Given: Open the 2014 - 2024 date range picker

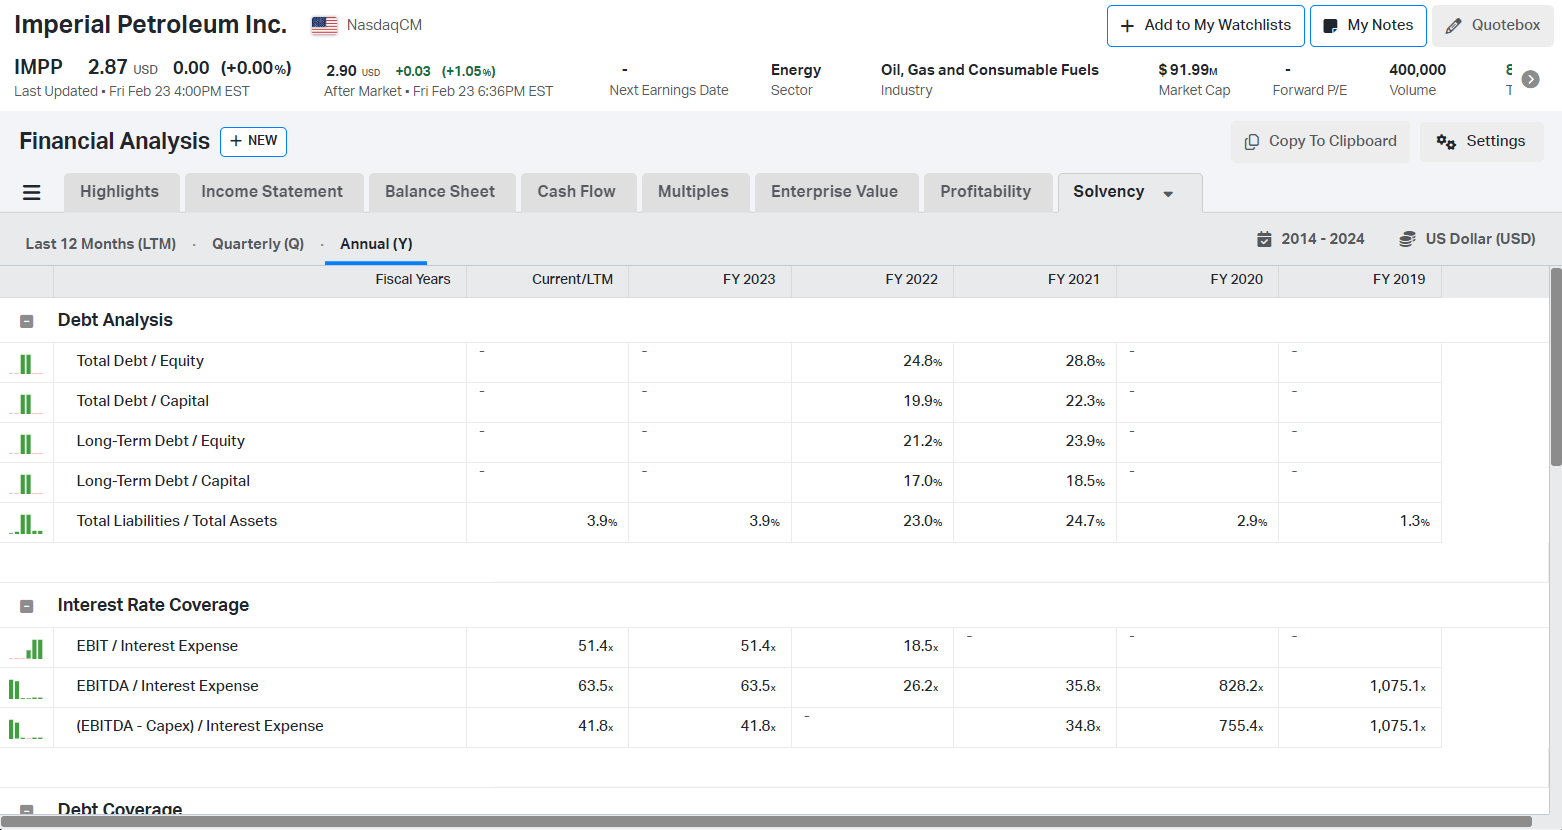Looking at the screenshot, I should click(x=1311, y=239).
